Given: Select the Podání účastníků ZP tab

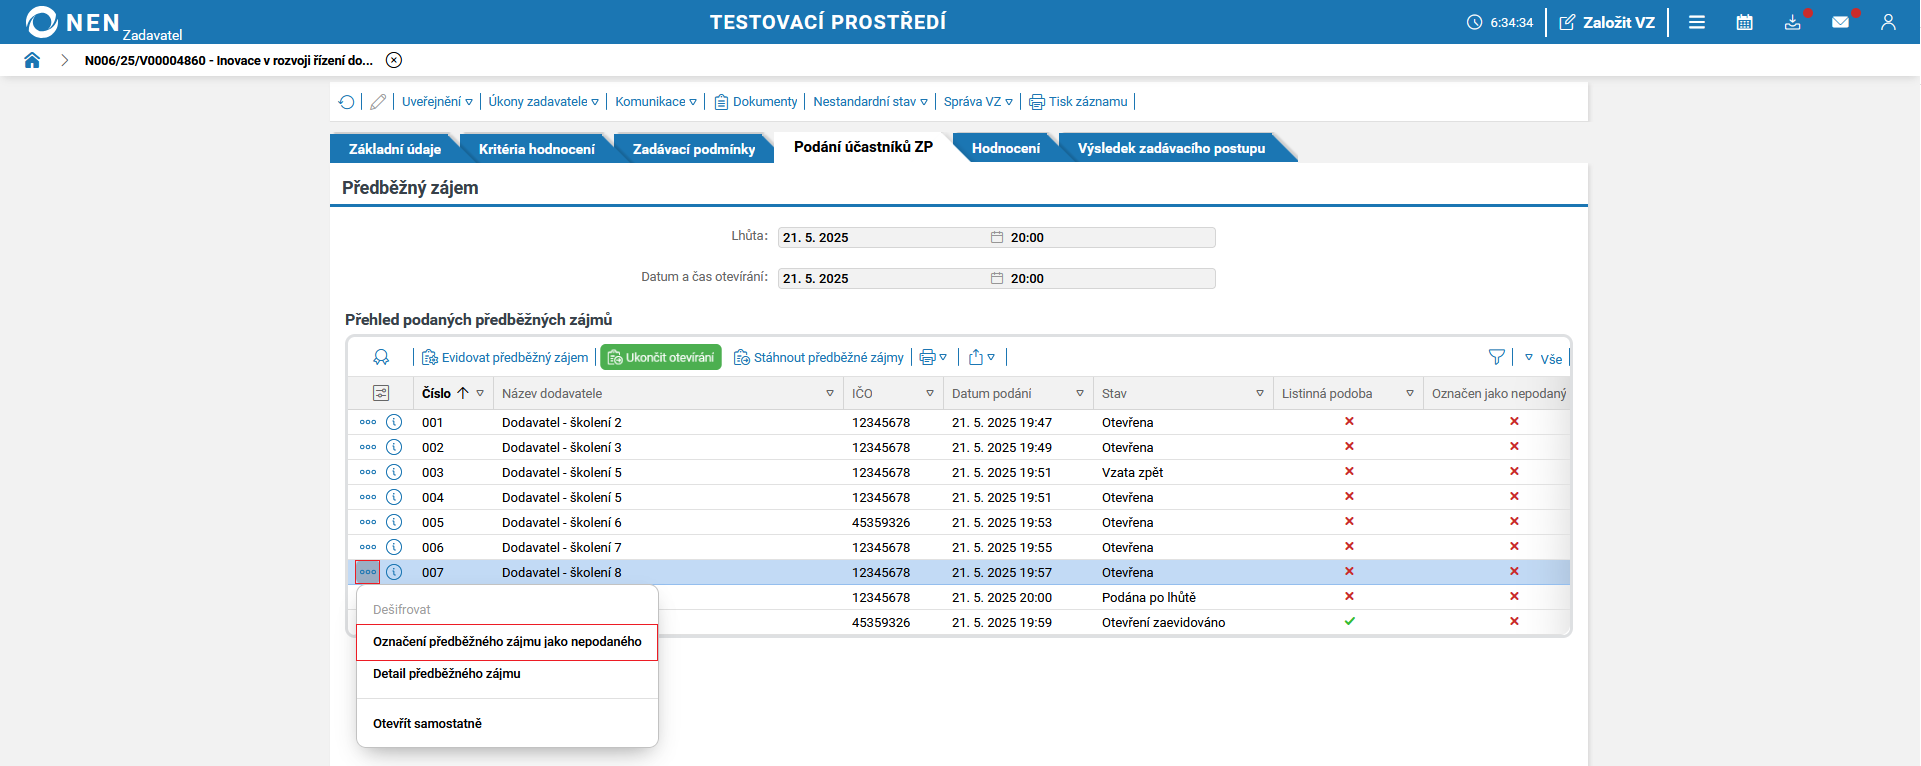Looking at the screenshot, I should pyautogui.click(x=864, y=147).
